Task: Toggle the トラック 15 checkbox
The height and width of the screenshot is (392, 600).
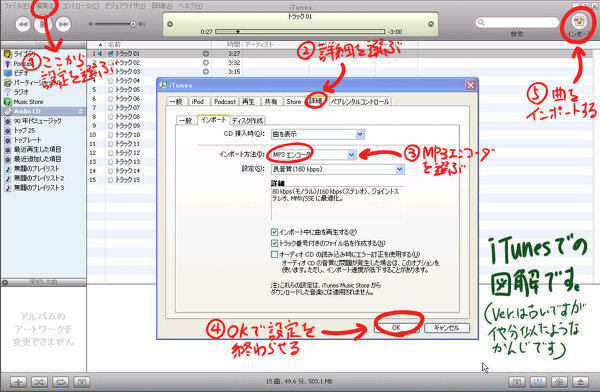Action: coord(110,180)
